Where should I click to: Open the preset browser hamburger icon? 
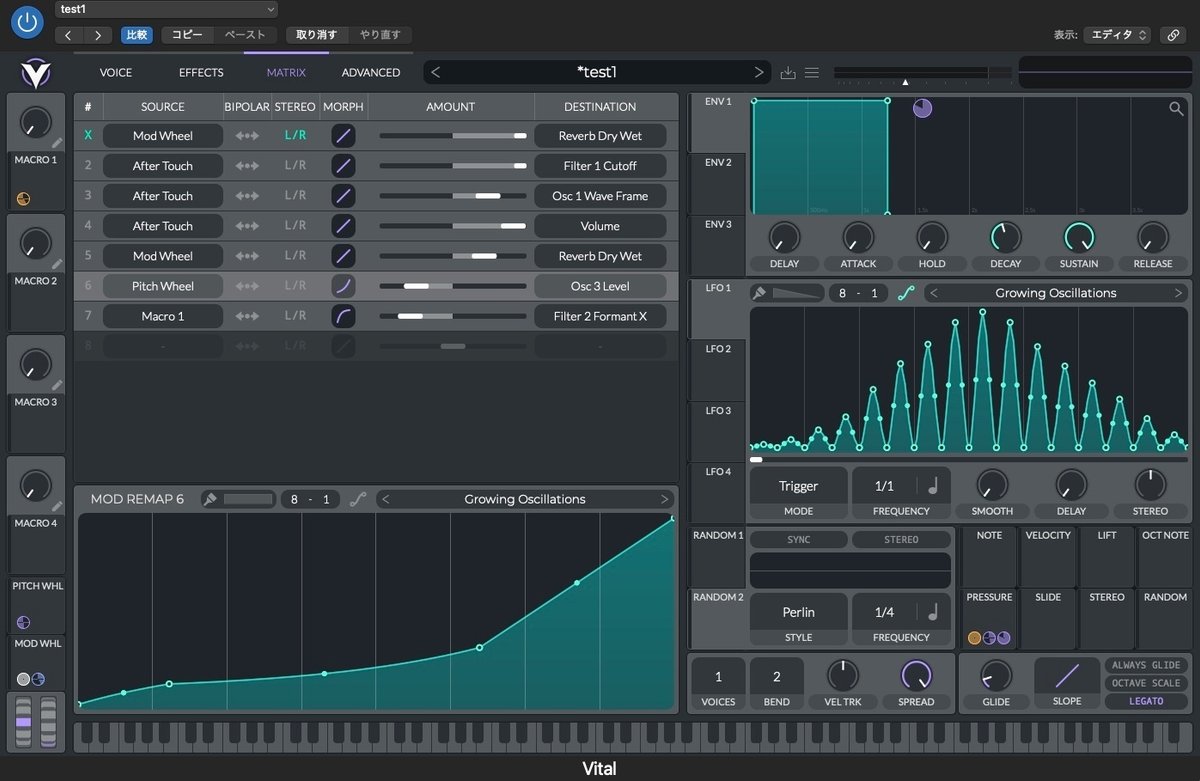coord(812,72)
